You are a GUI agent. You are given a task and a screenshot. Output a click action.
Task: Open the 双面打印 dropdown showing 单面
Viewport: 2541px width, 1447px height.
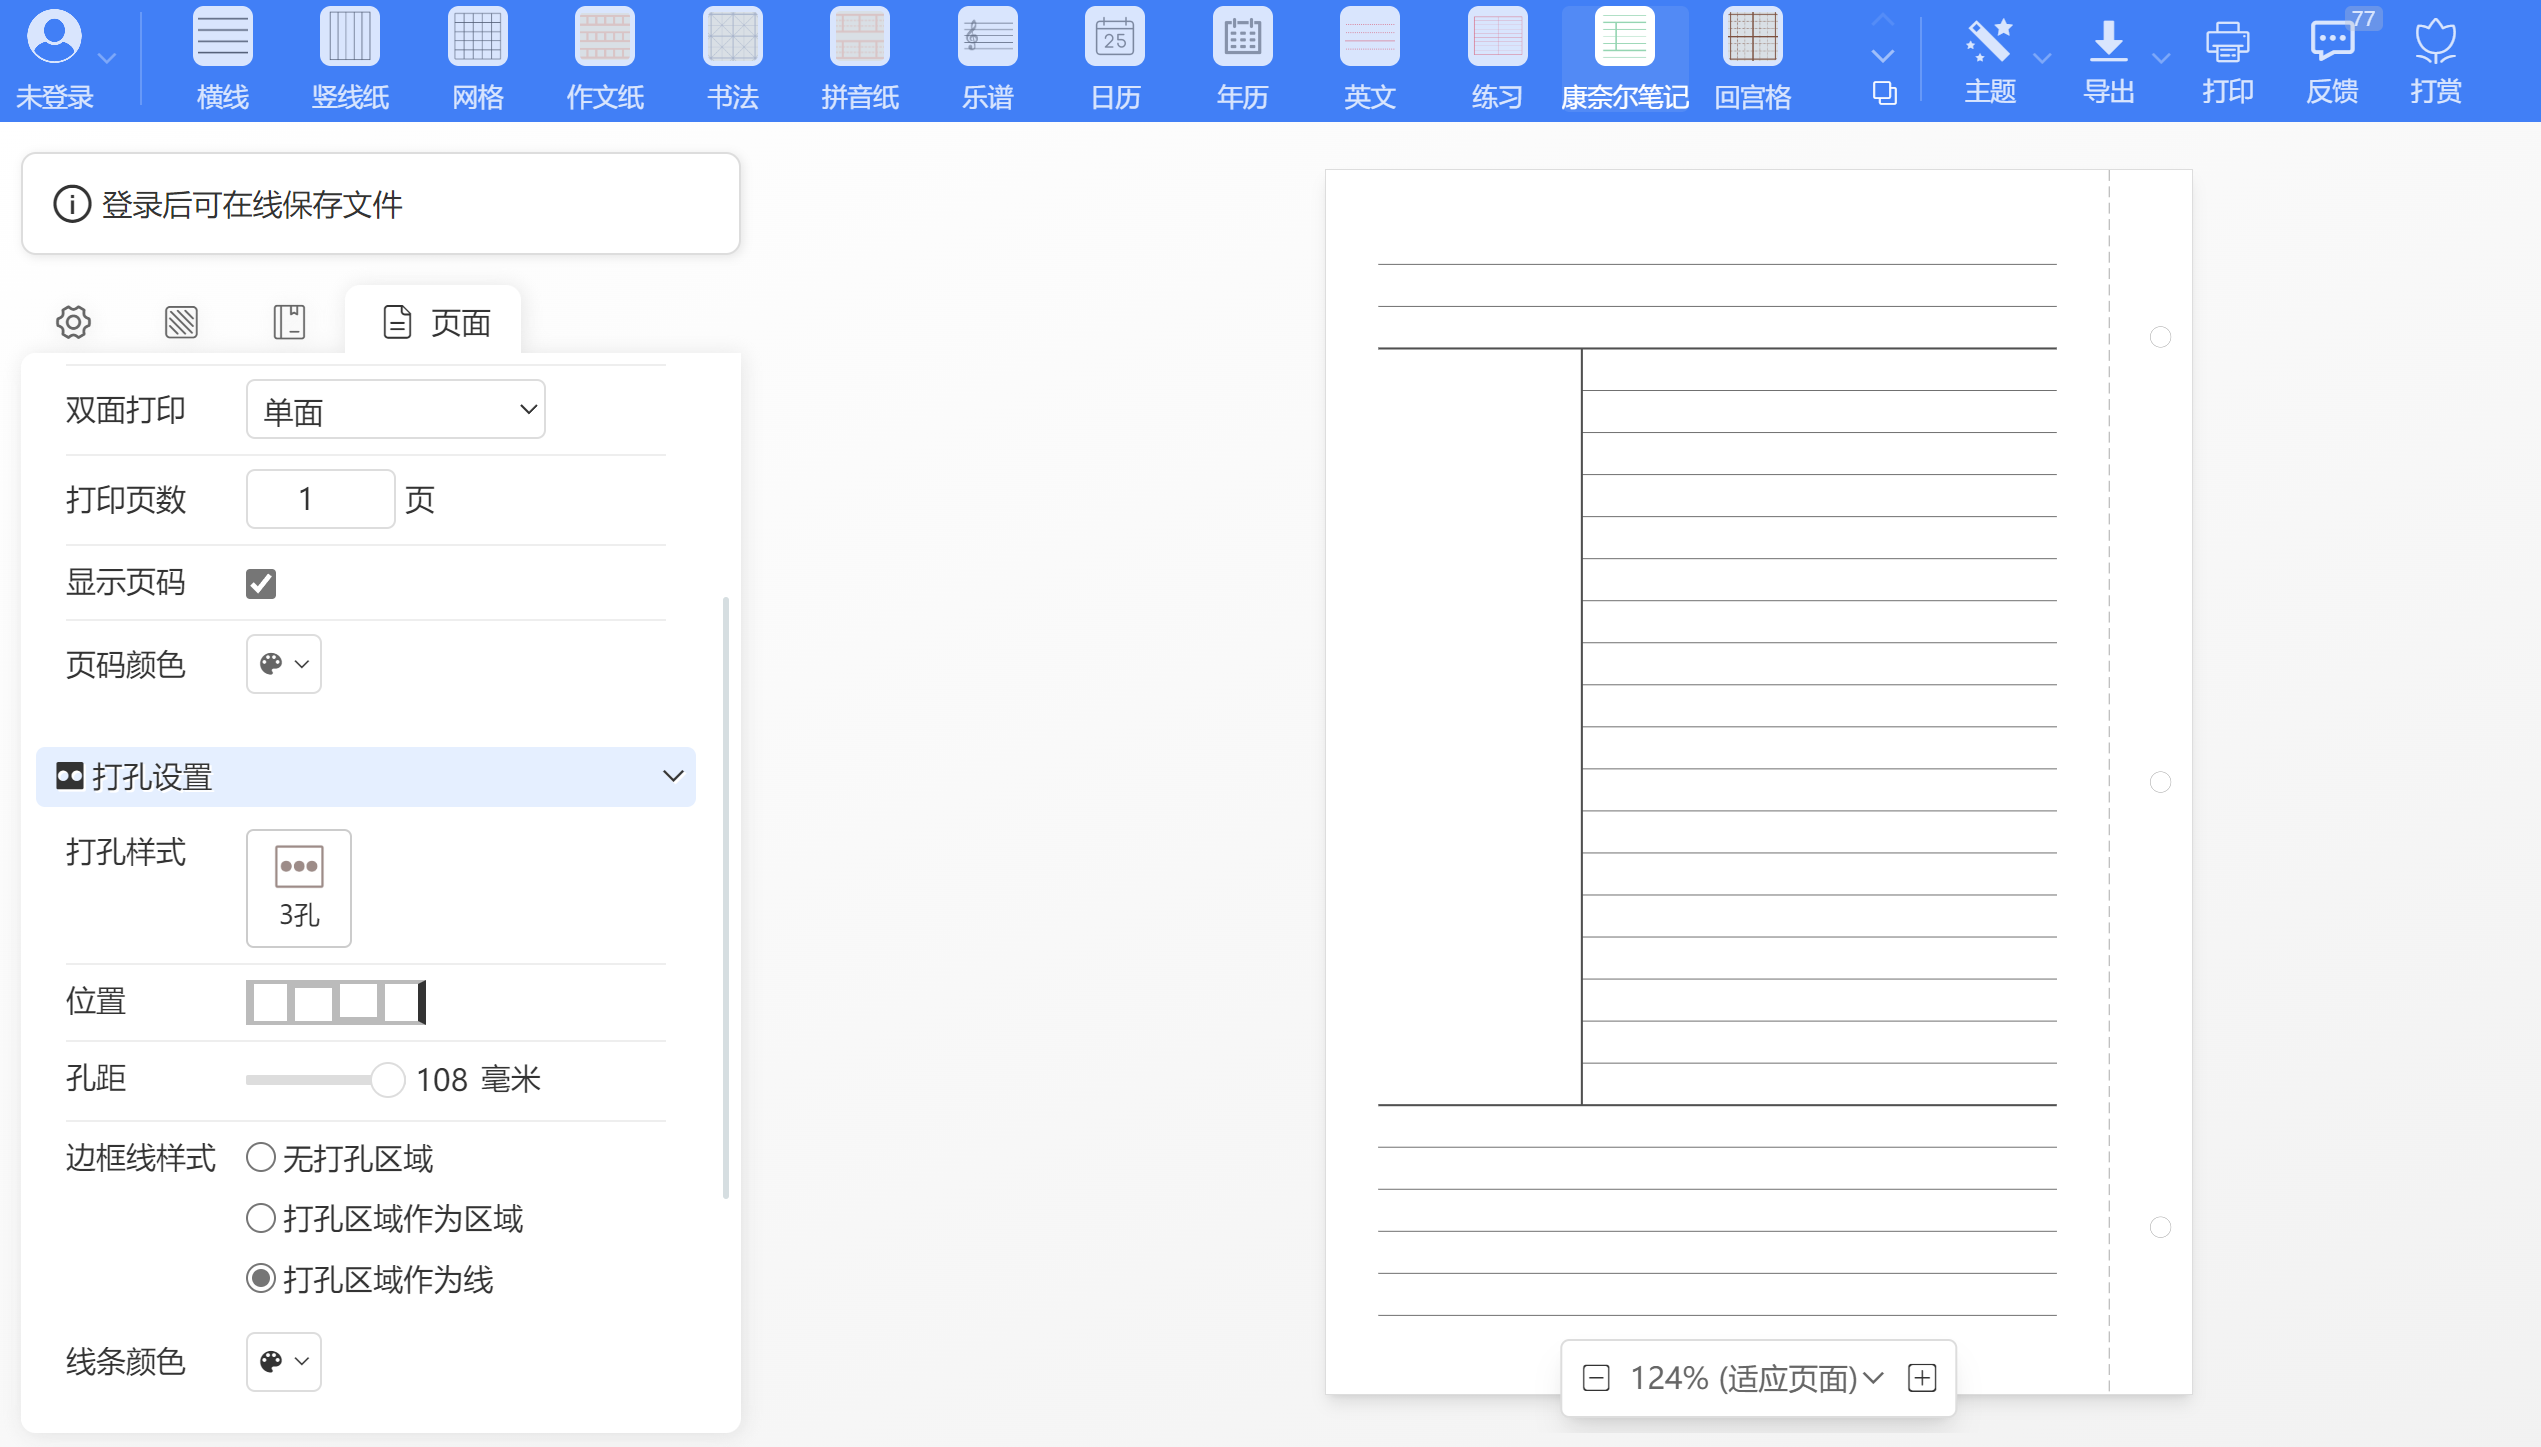click(395, 410)
